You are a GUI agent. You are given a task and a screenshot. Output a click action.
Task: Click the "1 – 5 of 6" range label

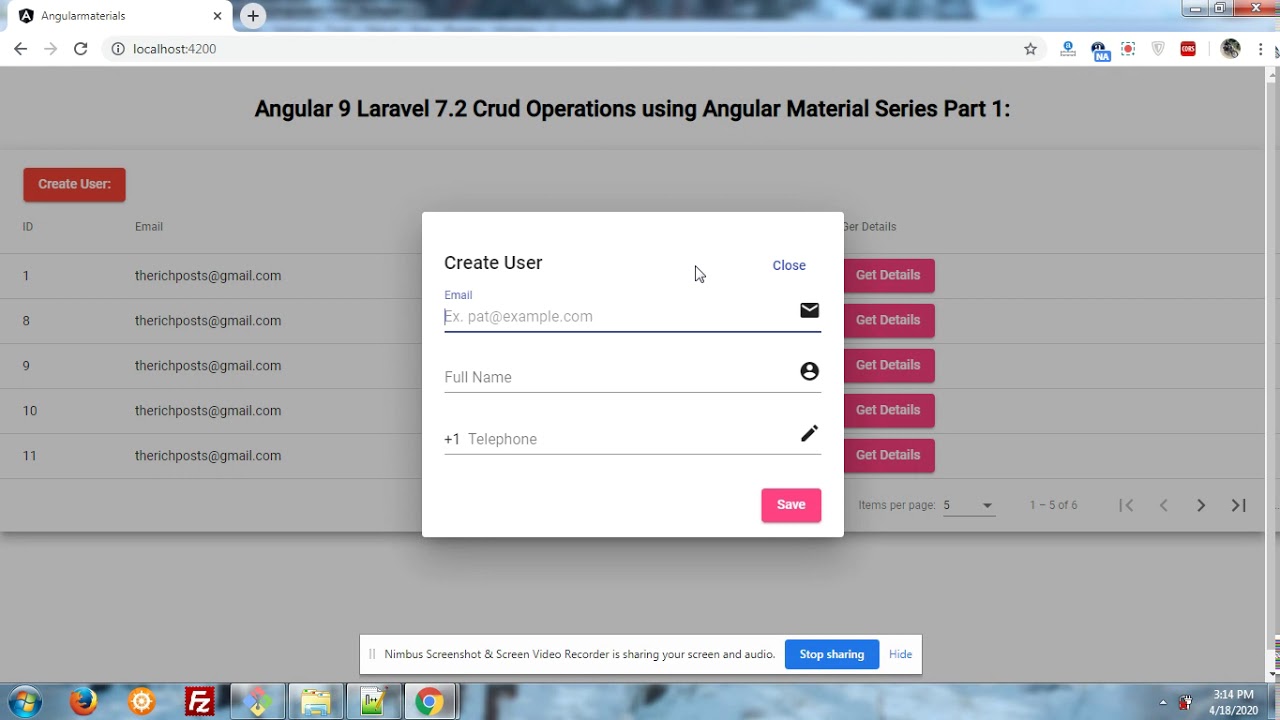coord(1054,505)
